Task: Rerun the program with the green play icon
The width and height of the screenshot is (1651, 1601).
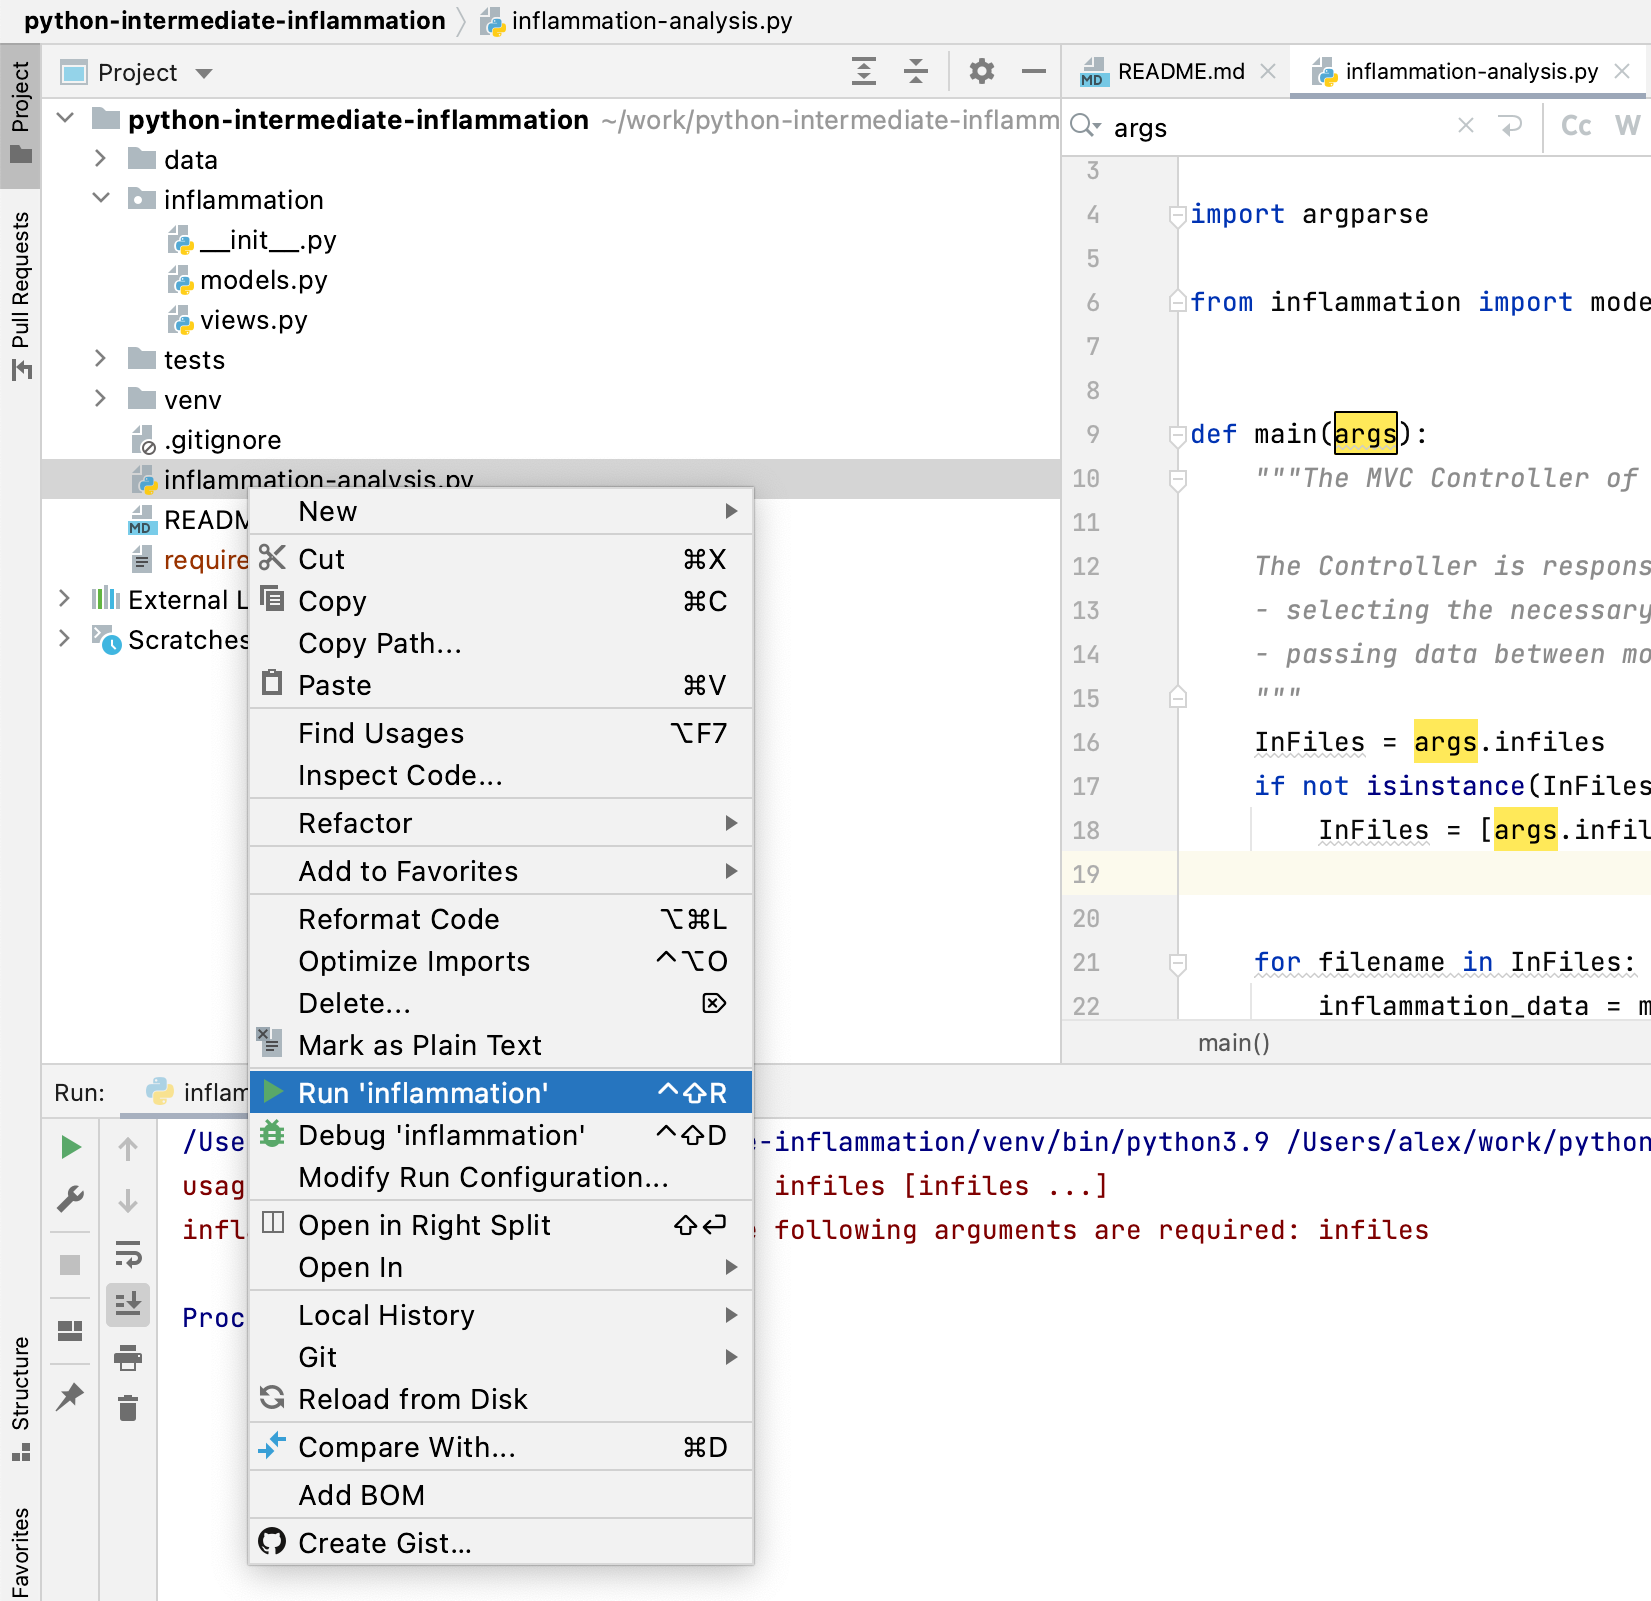Action: tap(70, 1146)
